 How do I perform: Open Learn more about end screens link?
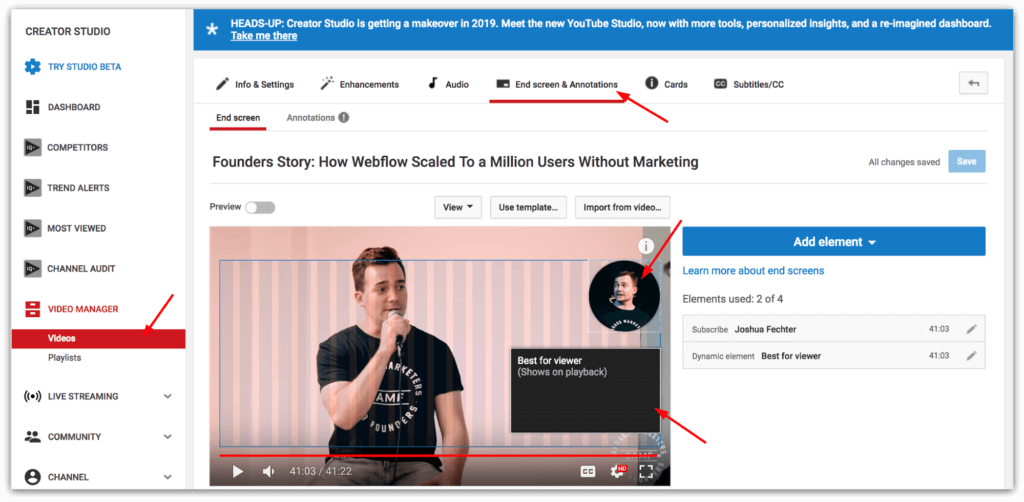[x=753, y=270]
